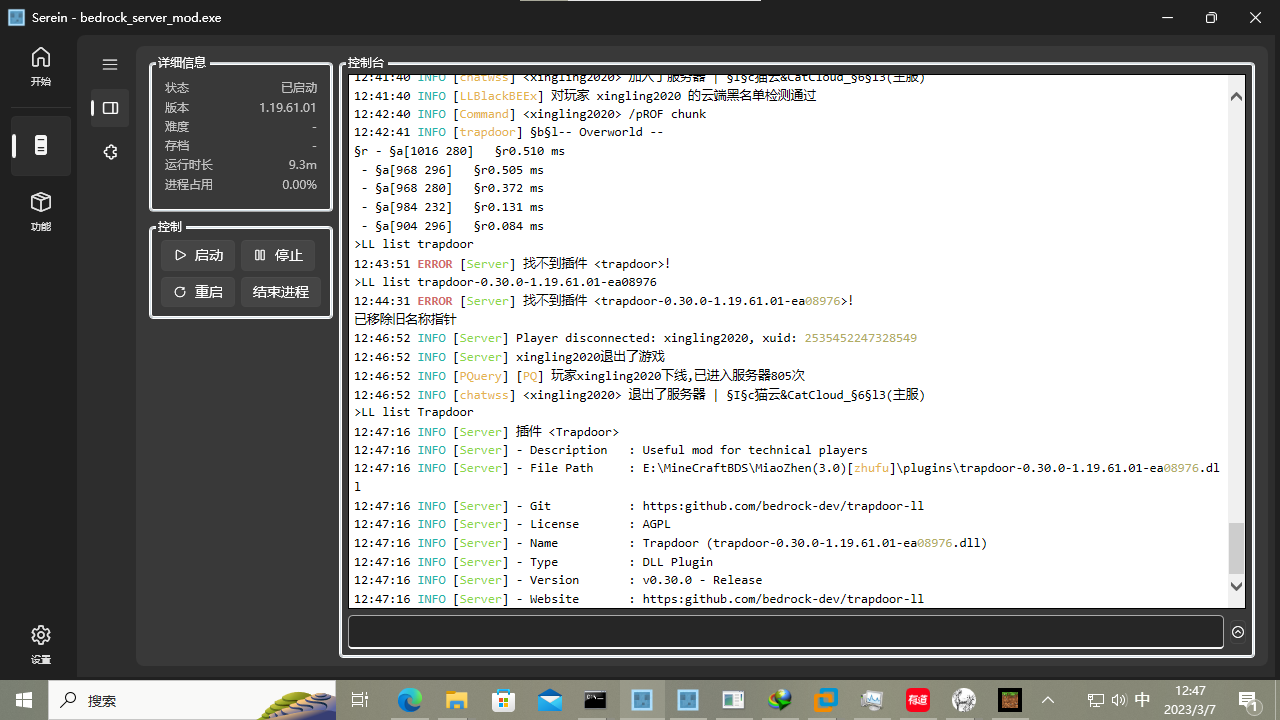Select the server icon in the left sidebar
The image size is (1280, 720).
[40, 145]
